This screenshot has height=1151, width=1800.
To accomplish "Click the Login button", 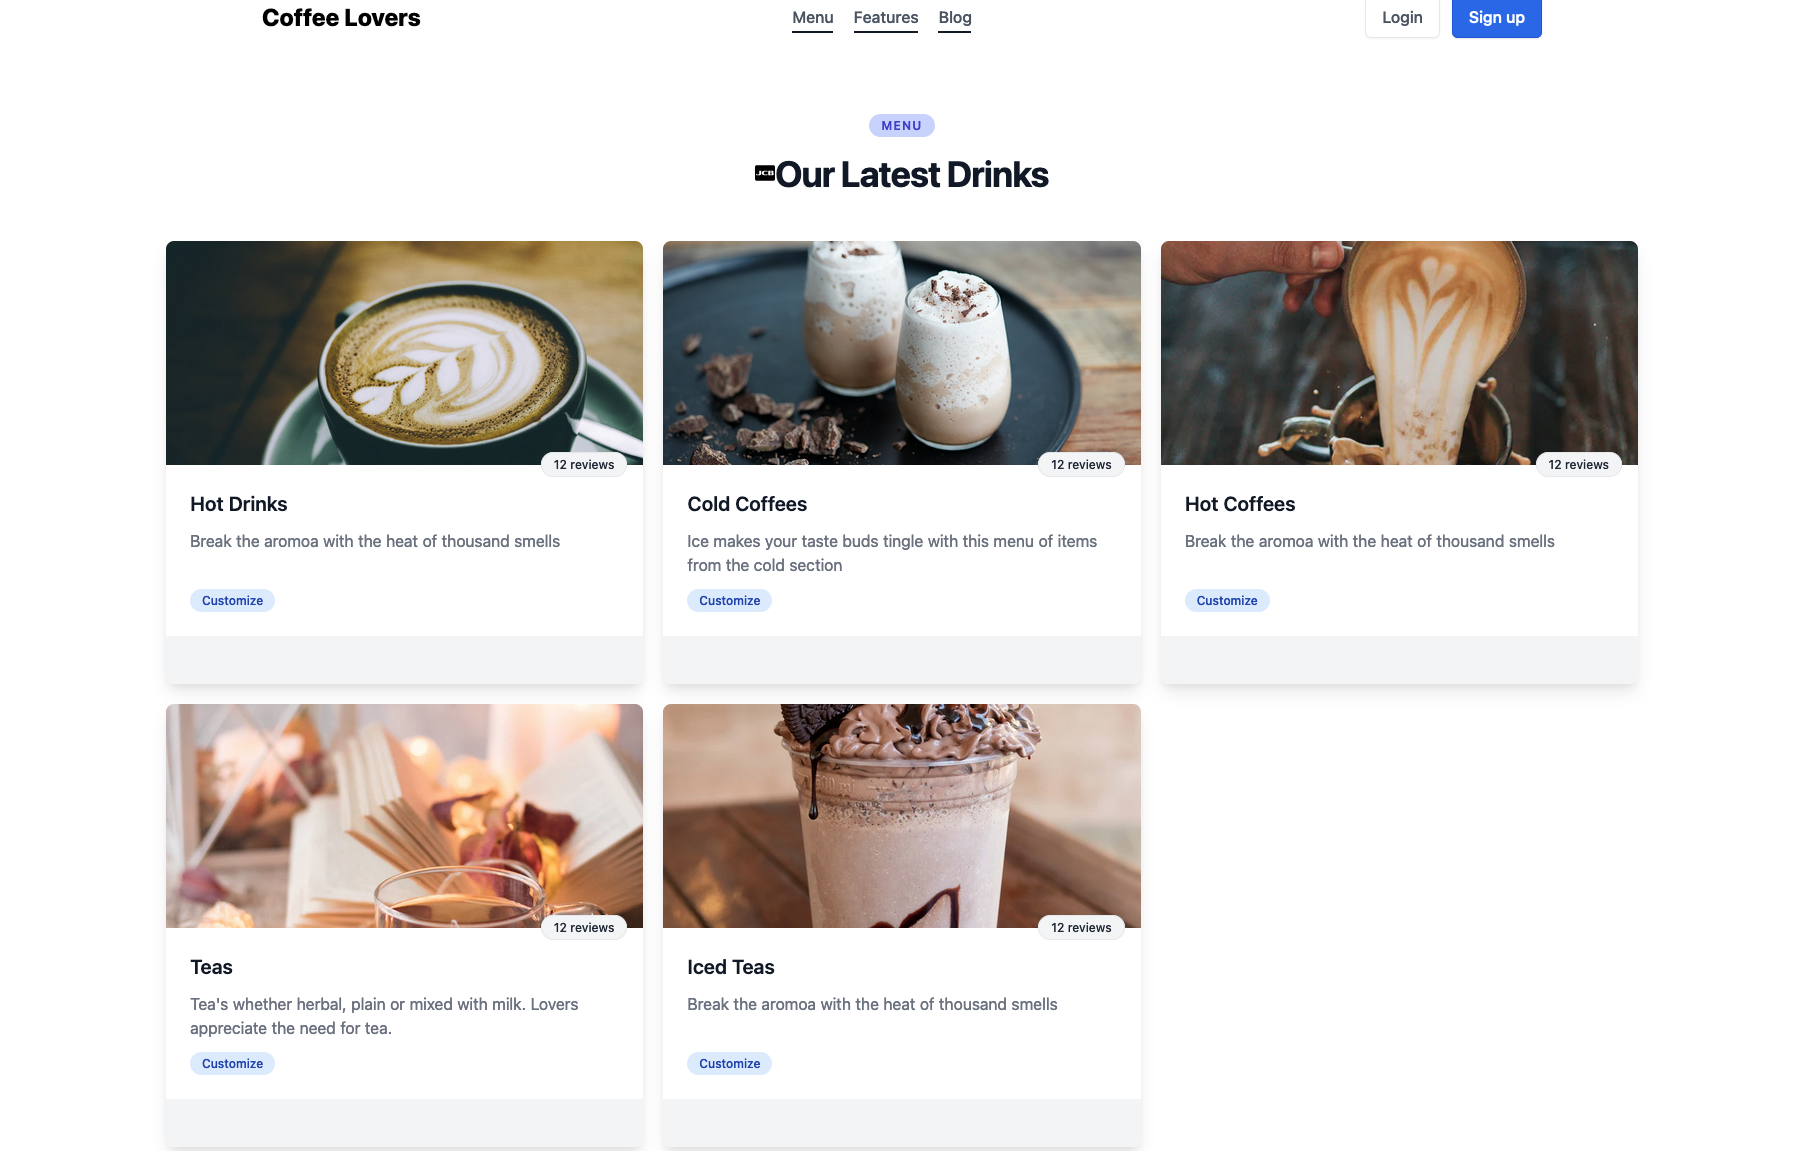I will click(x=1401, y=17).
